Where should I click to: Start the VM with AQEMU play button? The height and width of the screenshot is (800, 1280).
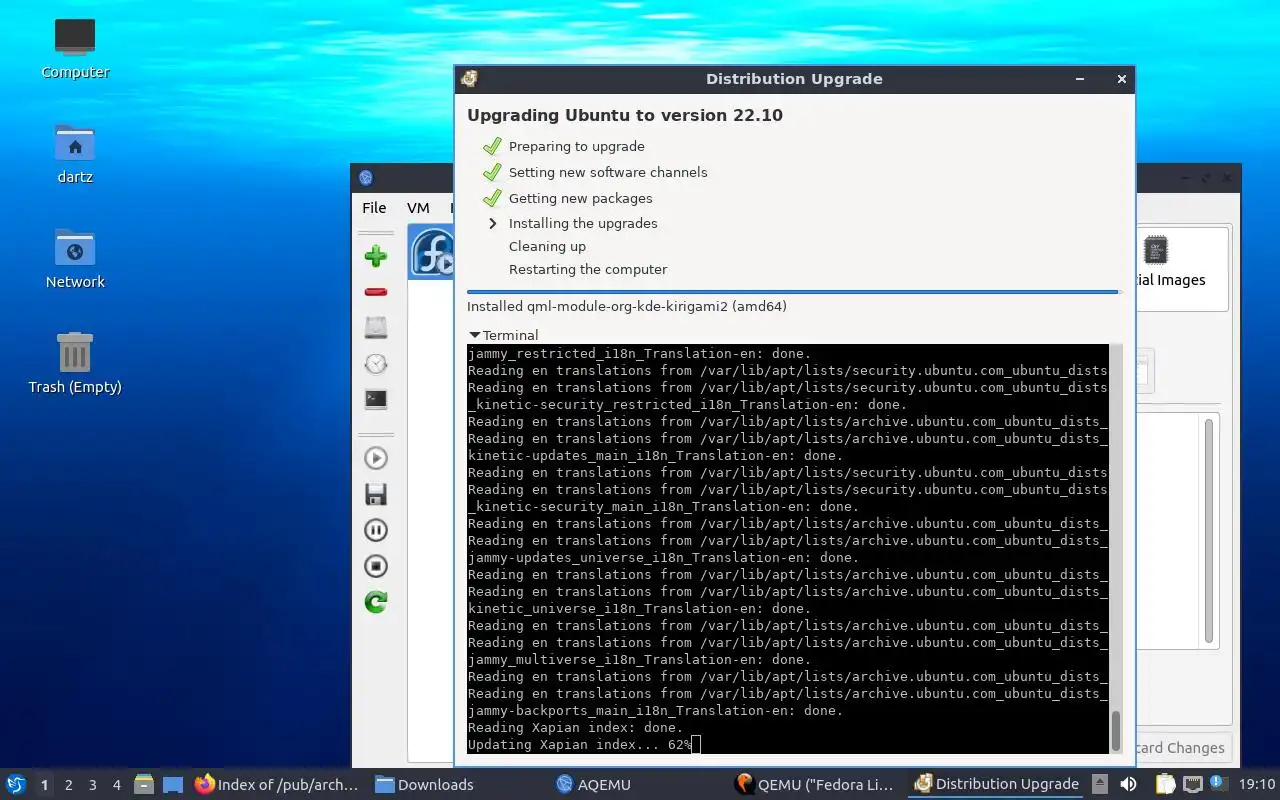click(376, 458)
